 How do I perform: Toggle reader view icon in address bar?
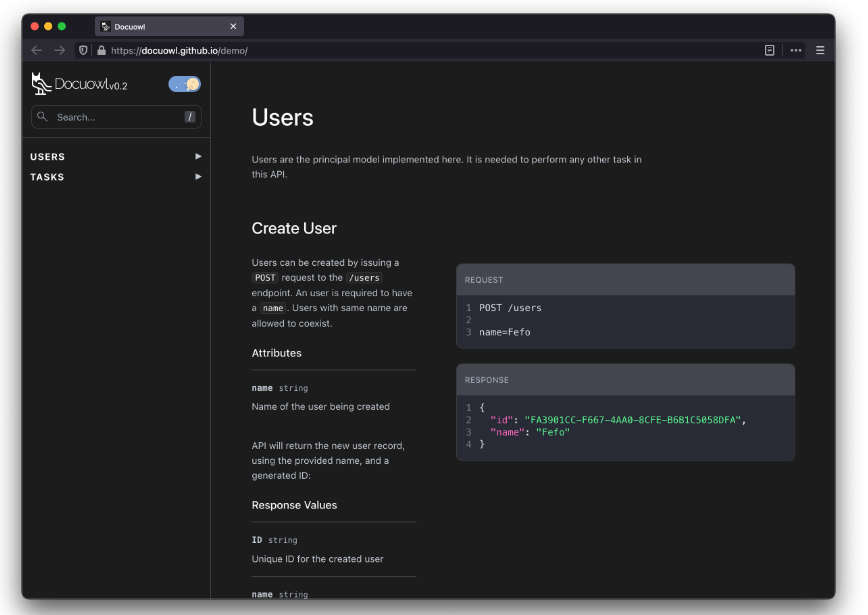tap(769, 50)
